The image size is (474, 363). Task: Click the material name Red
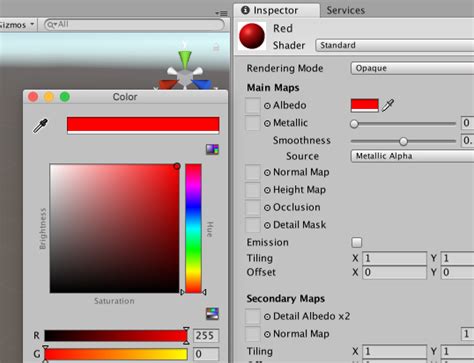[283, 29]
